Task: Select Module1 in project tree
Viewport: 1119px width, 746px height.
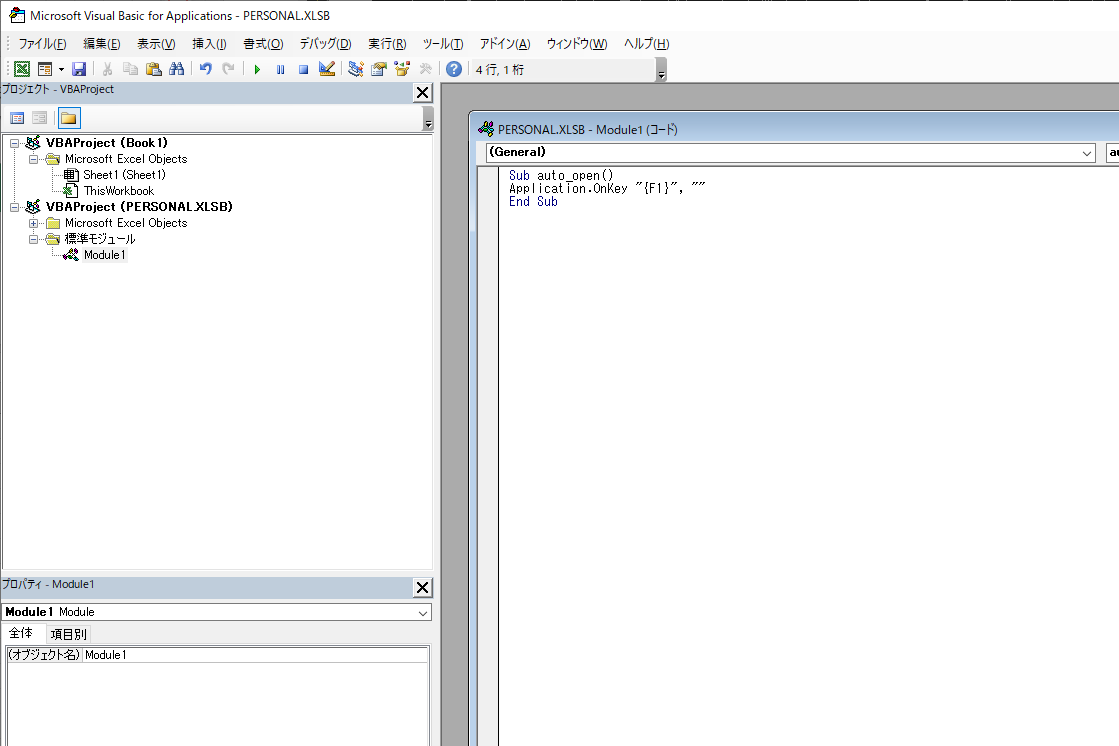Action: pyautogui.click(x=104, y=255)
